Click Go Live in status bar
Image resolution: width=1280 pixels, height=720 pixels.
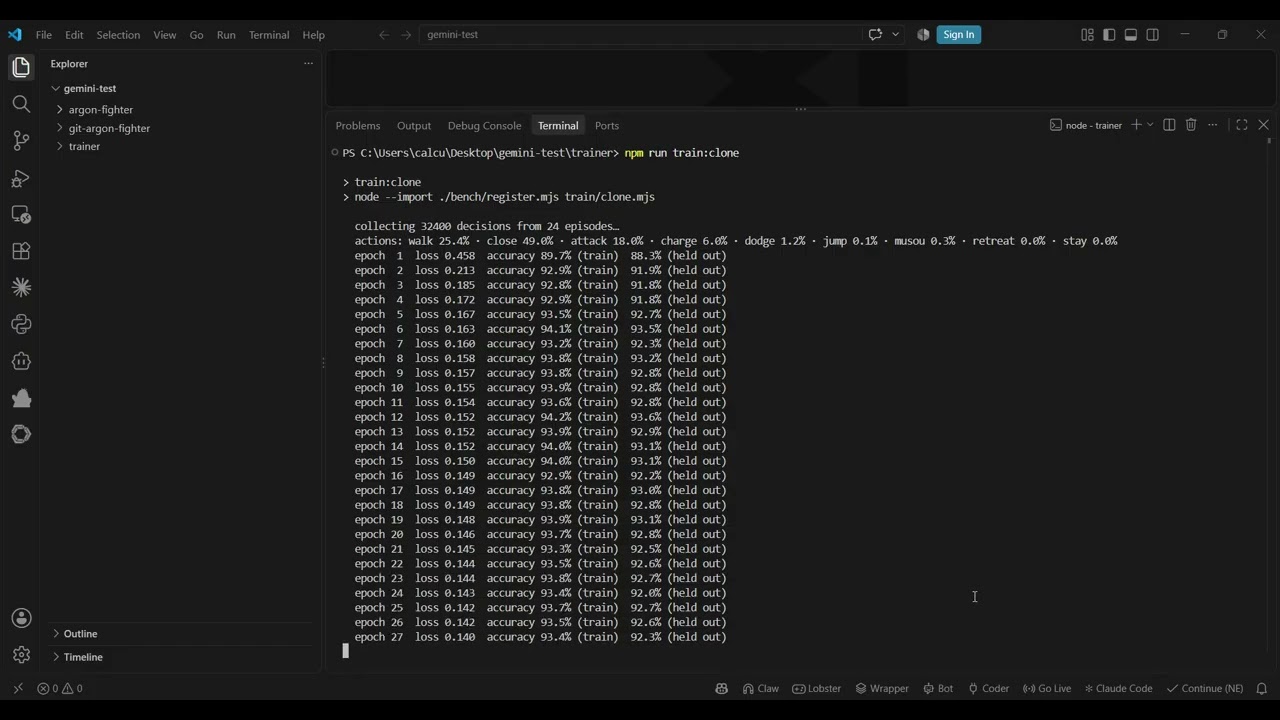(x=1047, y=688)
